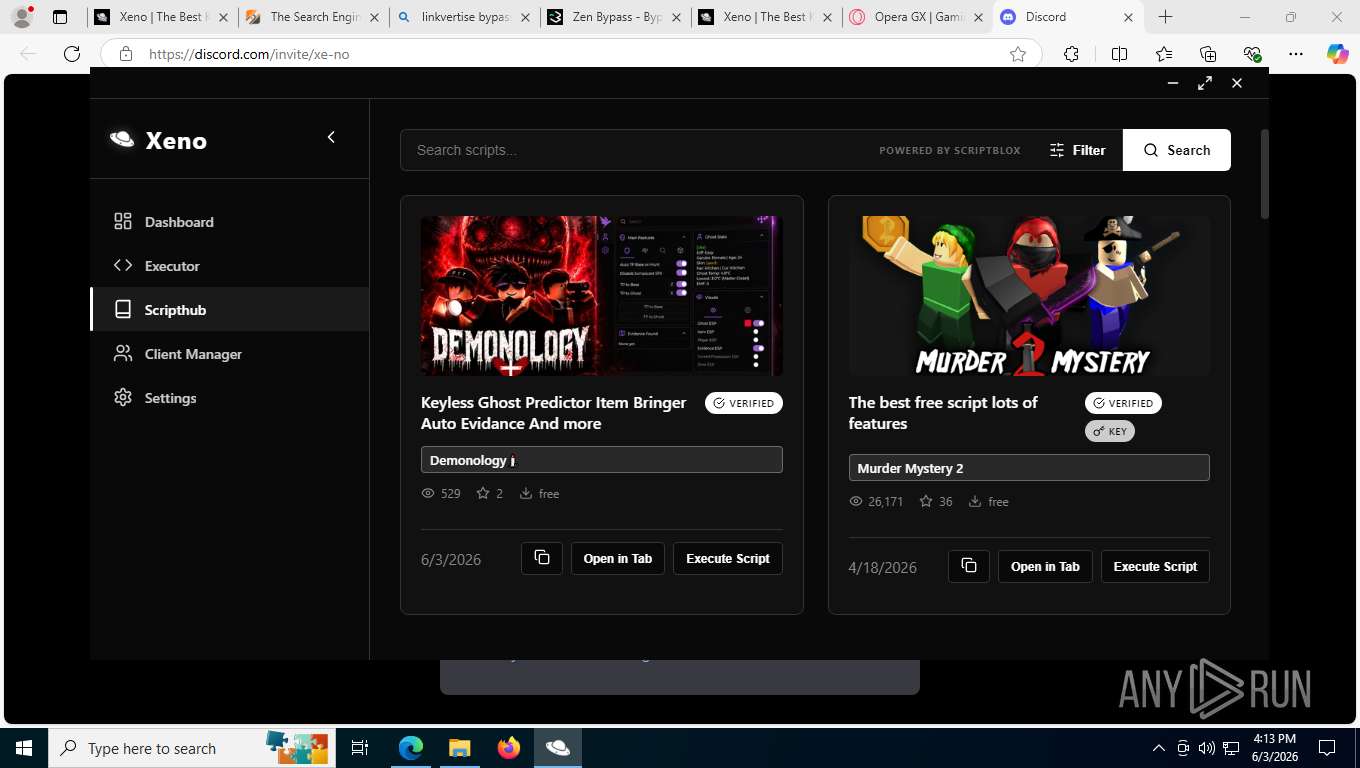Click the Xeno window scrollbar

coord(1264,174)
